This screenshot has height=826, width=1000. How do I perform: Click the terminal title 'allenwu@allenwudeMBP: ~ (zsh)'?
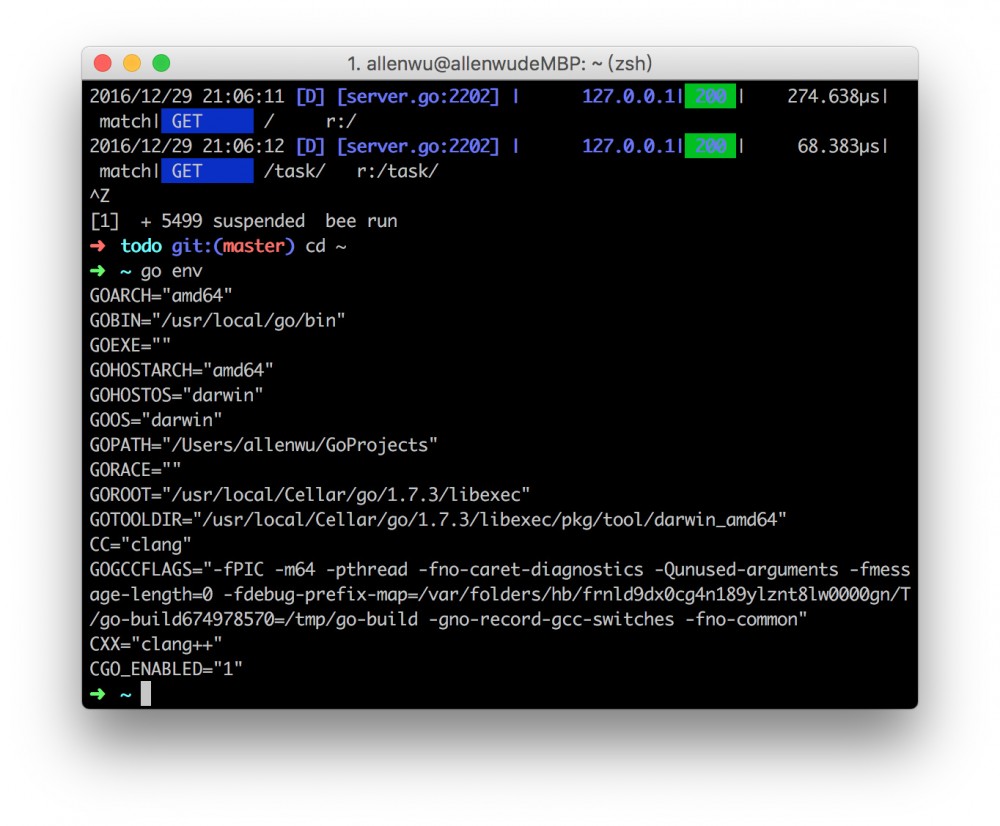(x=509, y=64)
